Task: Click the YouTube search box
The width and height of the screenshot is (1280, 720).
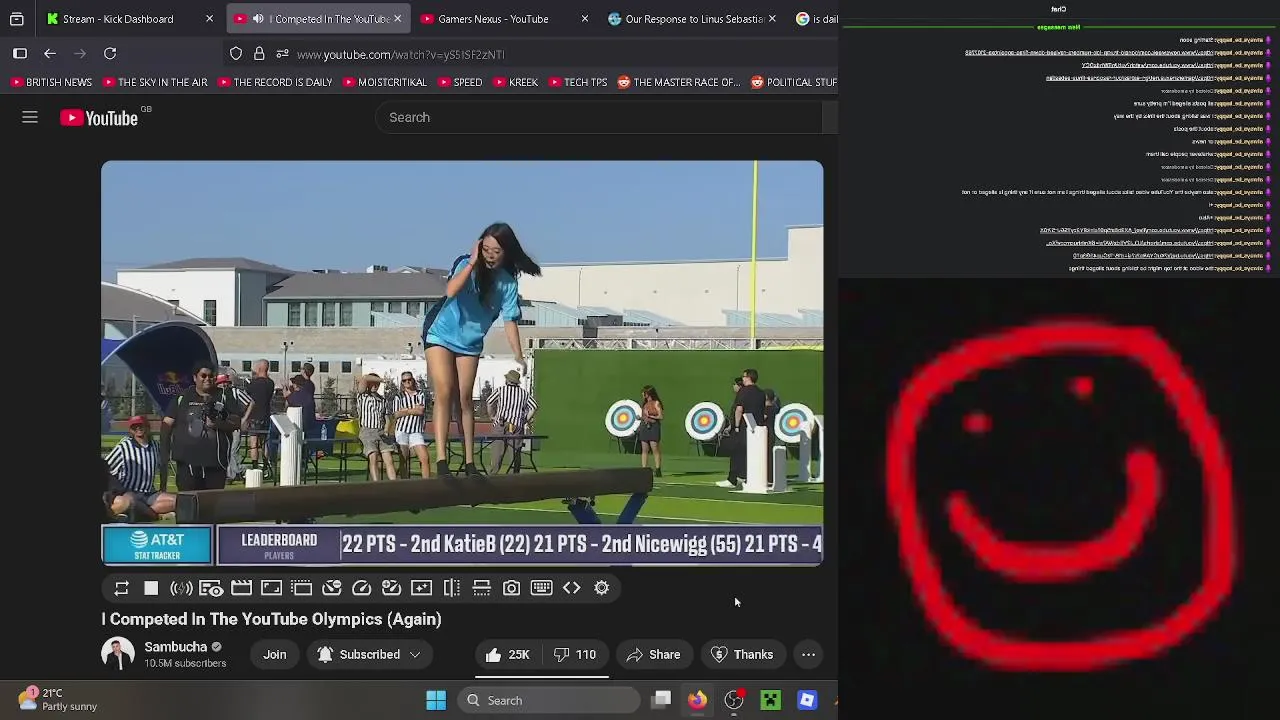Action: pos(598,117)
